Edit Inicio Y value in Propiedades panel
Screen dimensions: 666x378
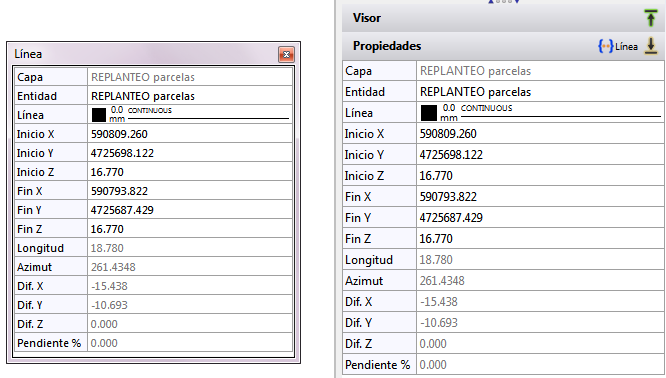point(540,155)
